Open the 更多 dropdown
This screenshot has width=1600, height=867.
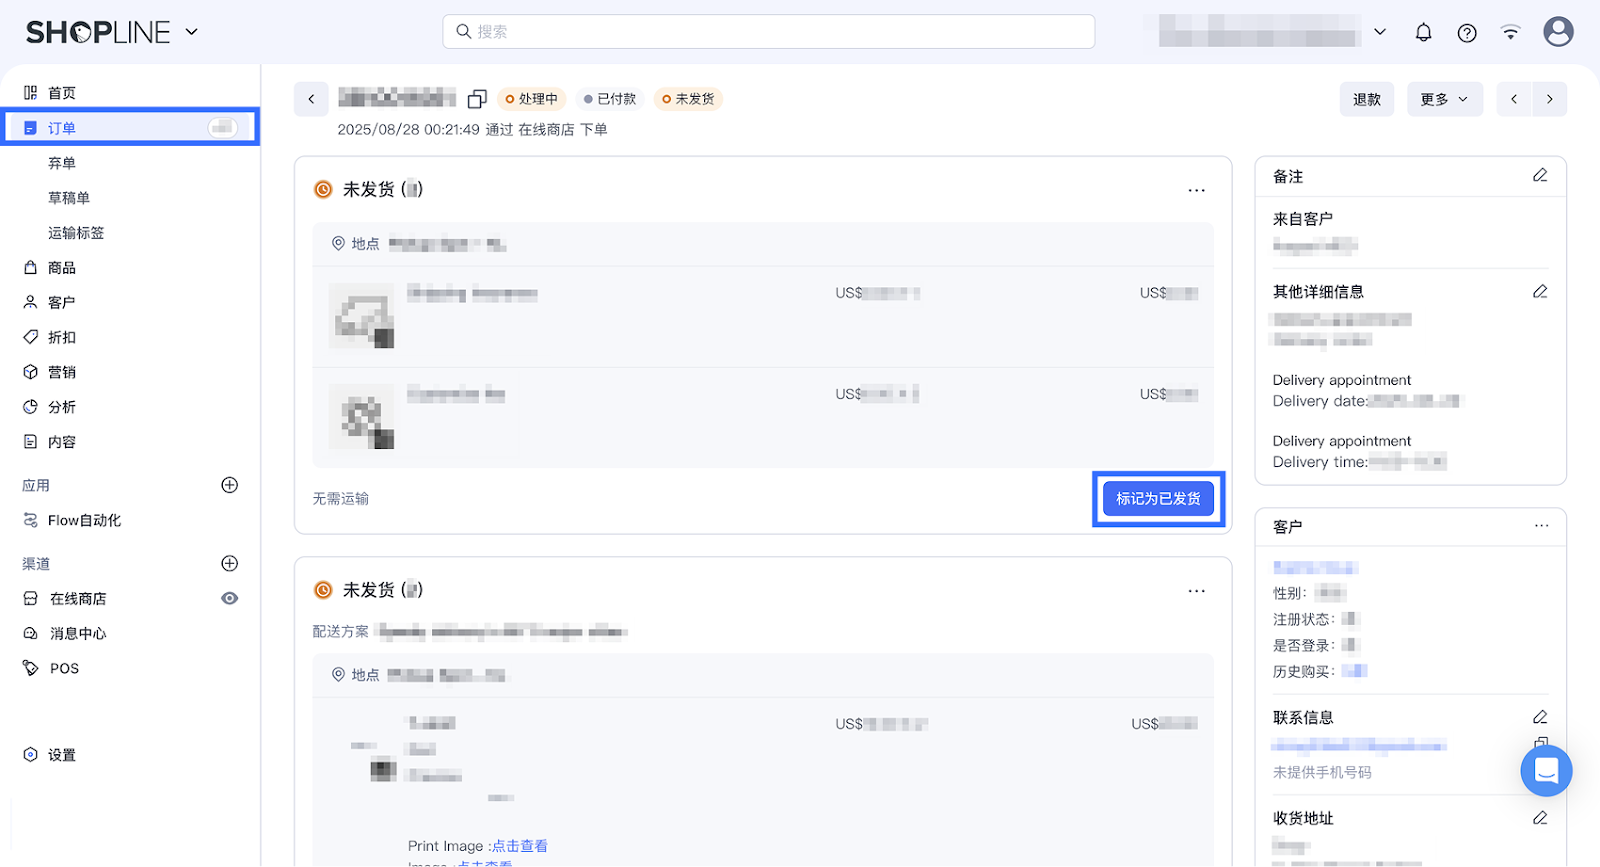click(1444, 99)
